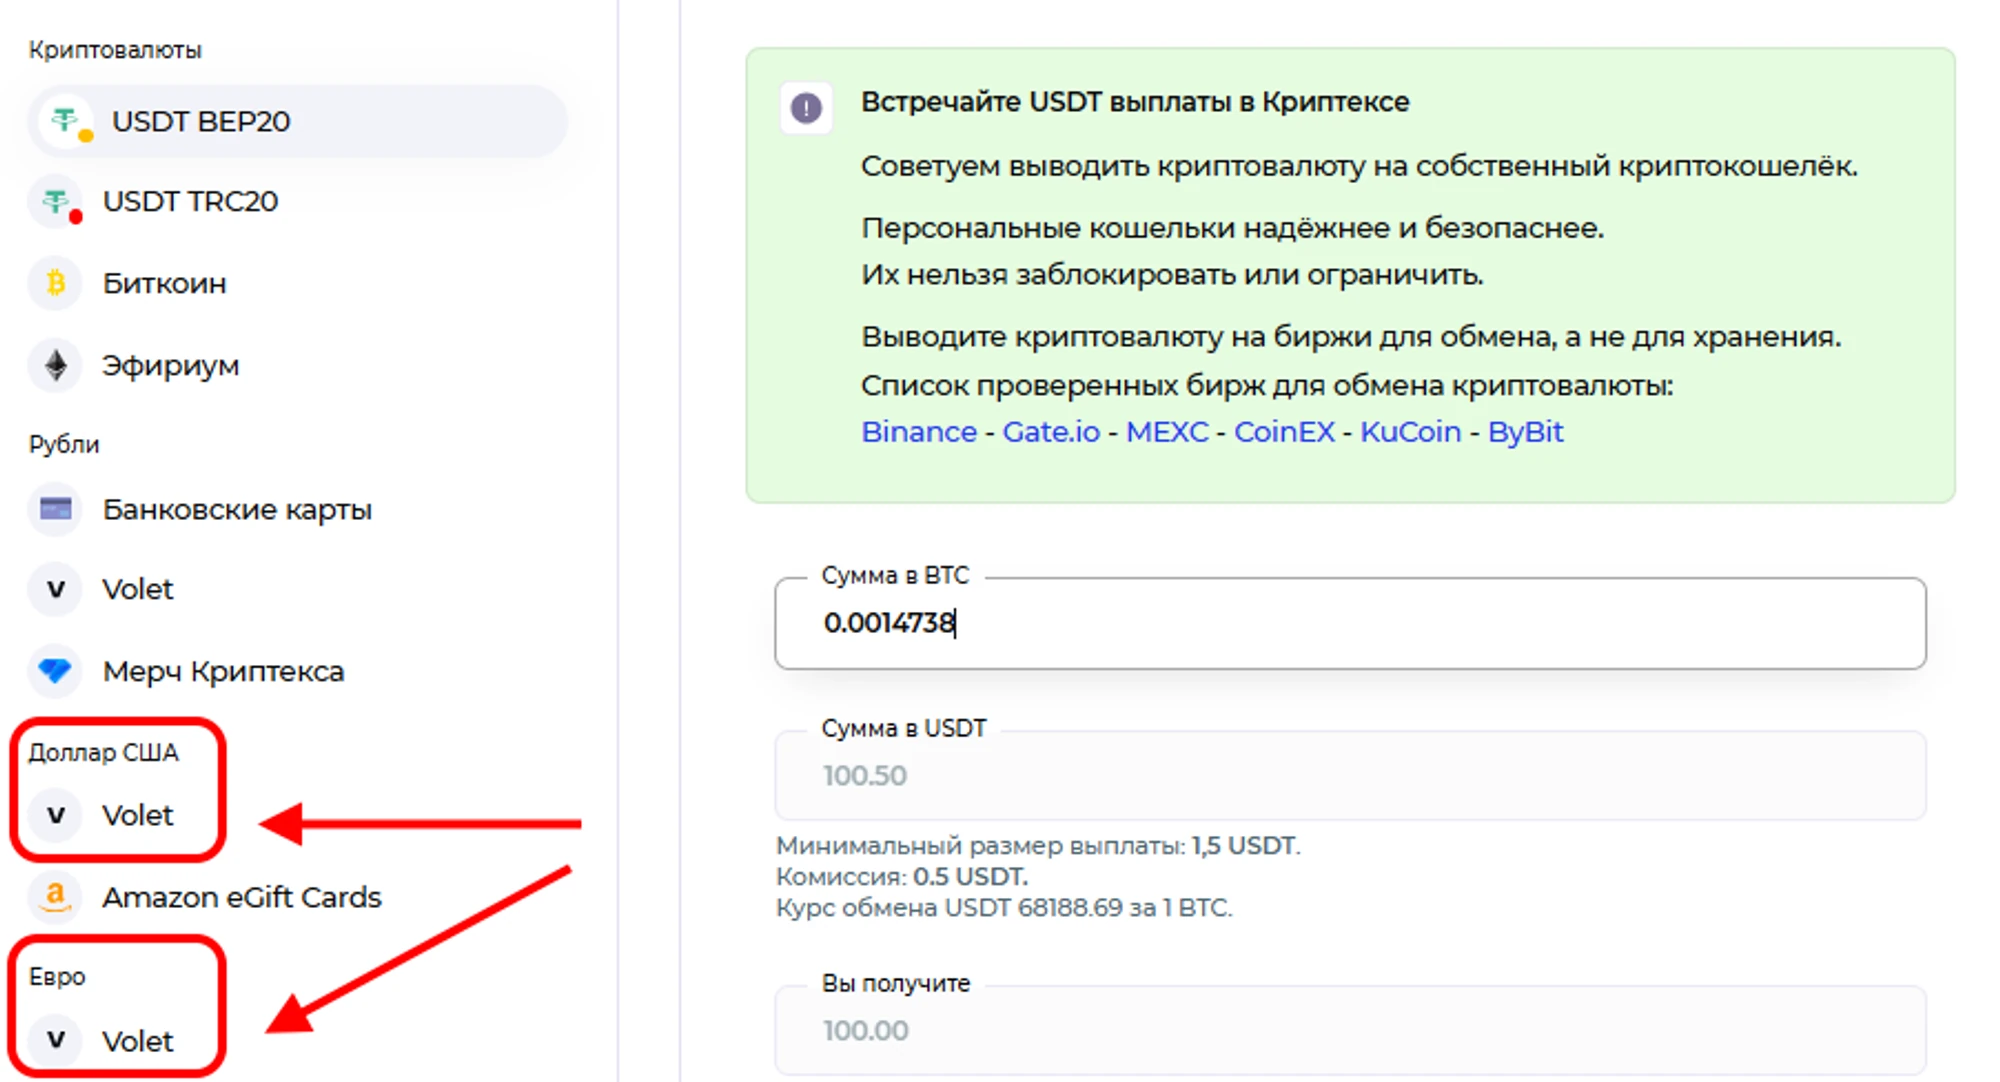Select Volet under the Евро section
The image size is (2000, 1082).
(x=138, y=1042)
